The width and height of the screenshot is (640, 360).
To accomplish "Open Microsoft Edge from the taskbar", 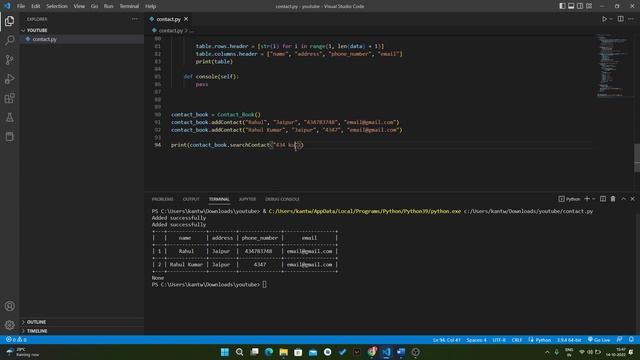I will coord(269,352).
